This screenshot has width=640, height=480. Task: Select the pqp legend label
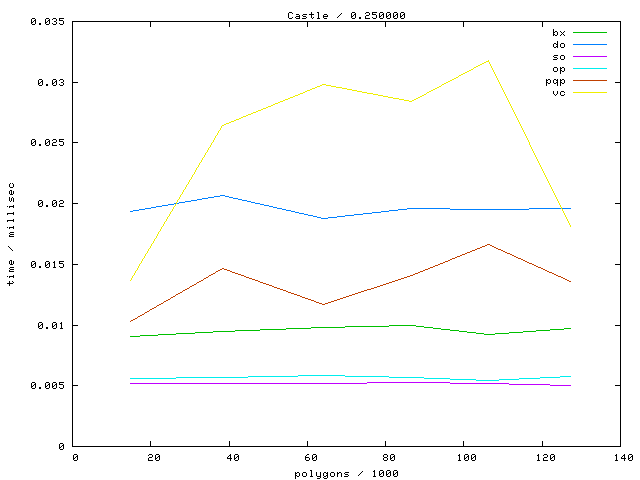(x=555, y=81)
